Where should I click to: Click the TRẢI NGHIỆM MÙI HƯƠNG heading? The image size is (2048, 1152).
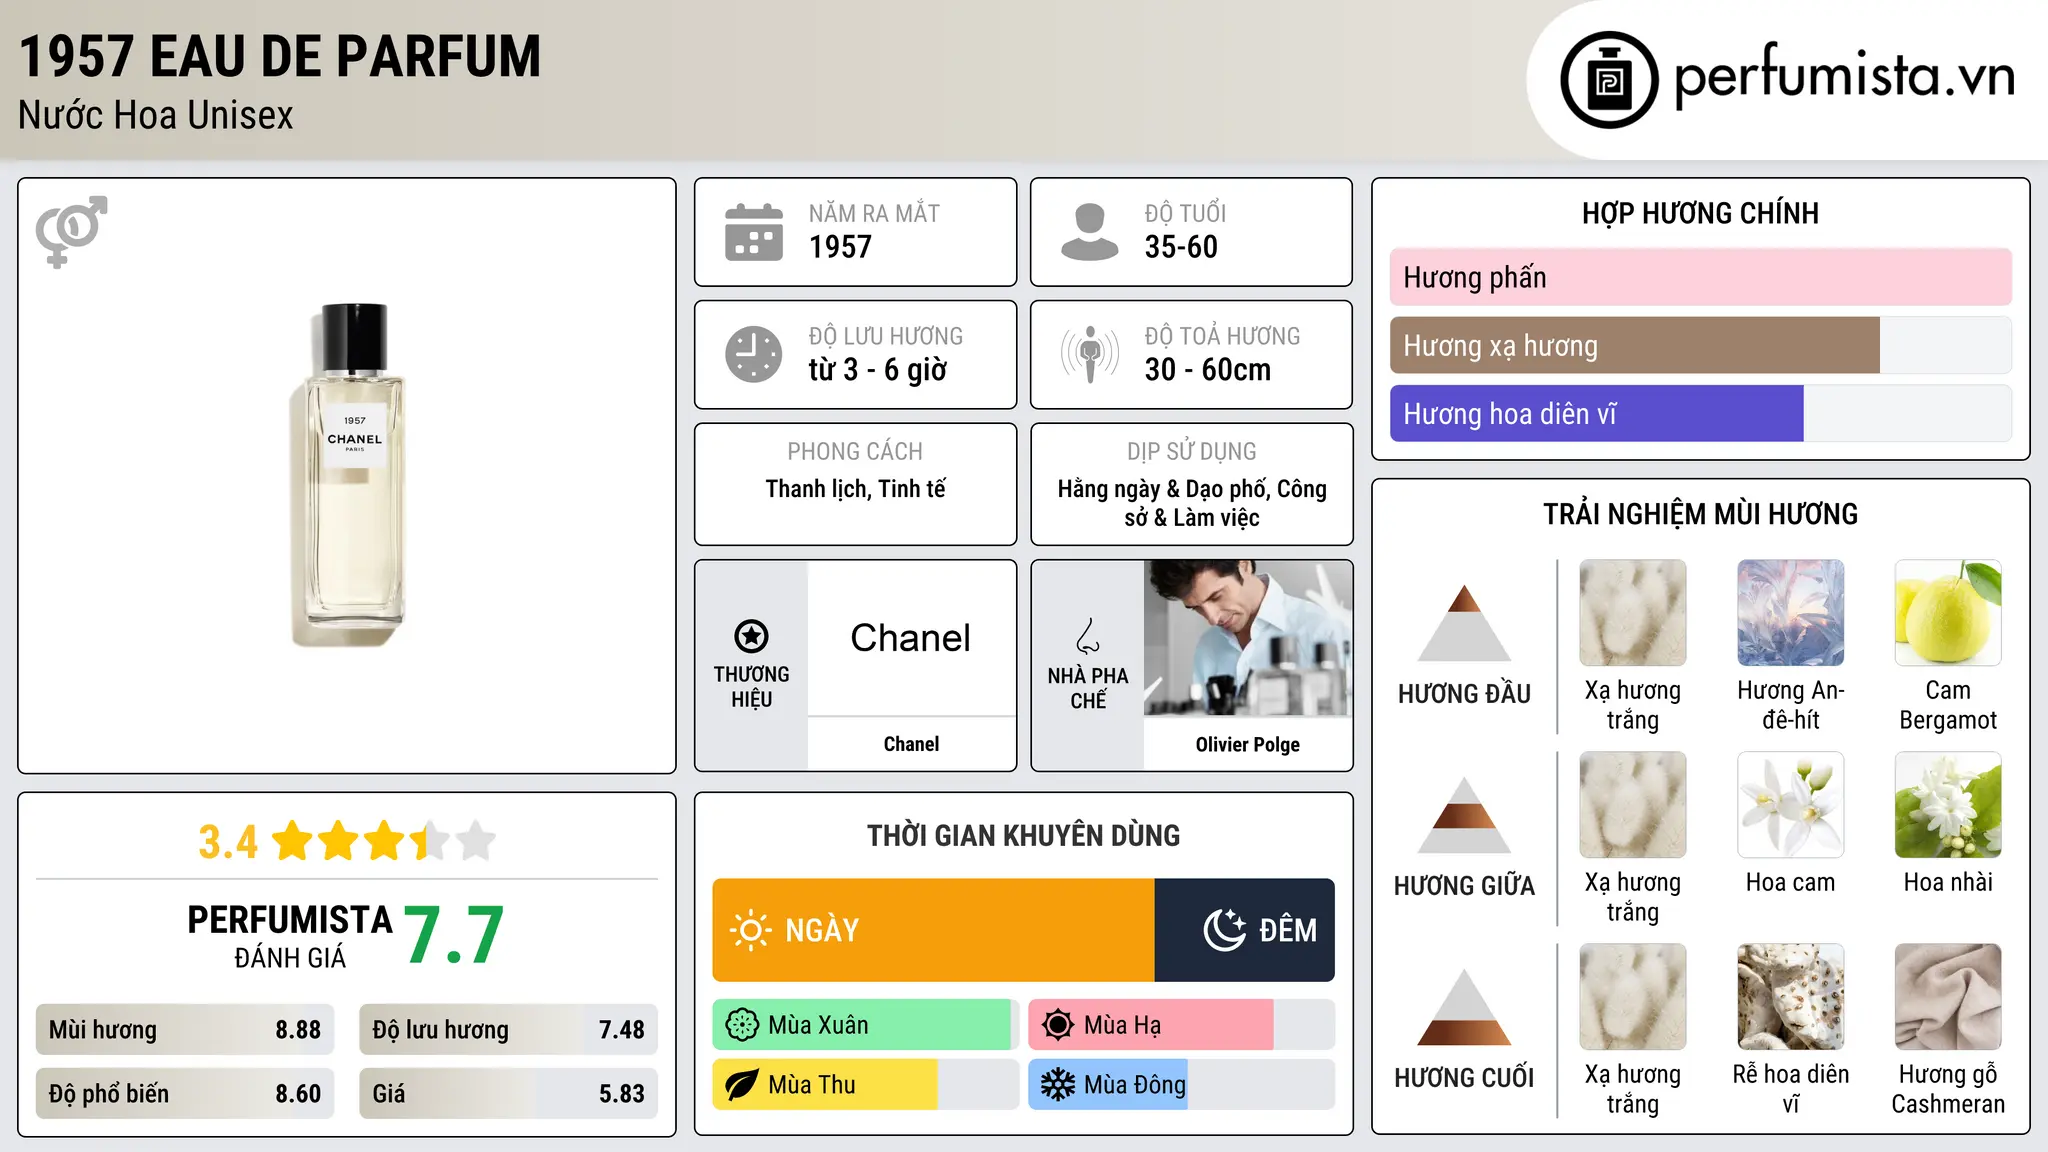coord(1700,514)
